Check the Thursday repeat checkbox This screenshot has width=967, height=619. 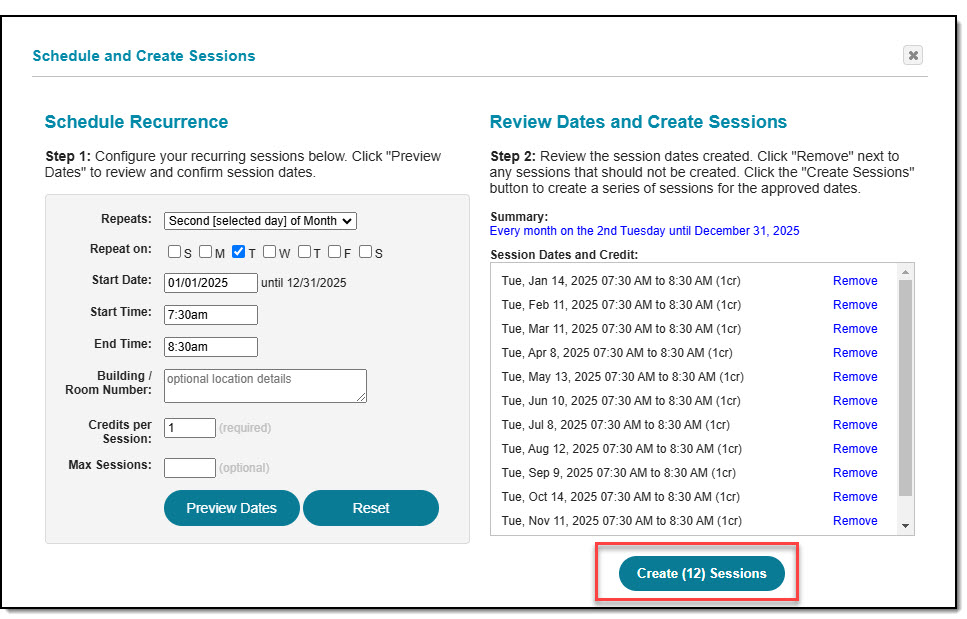pyautogui.click(x=305, y=252)
